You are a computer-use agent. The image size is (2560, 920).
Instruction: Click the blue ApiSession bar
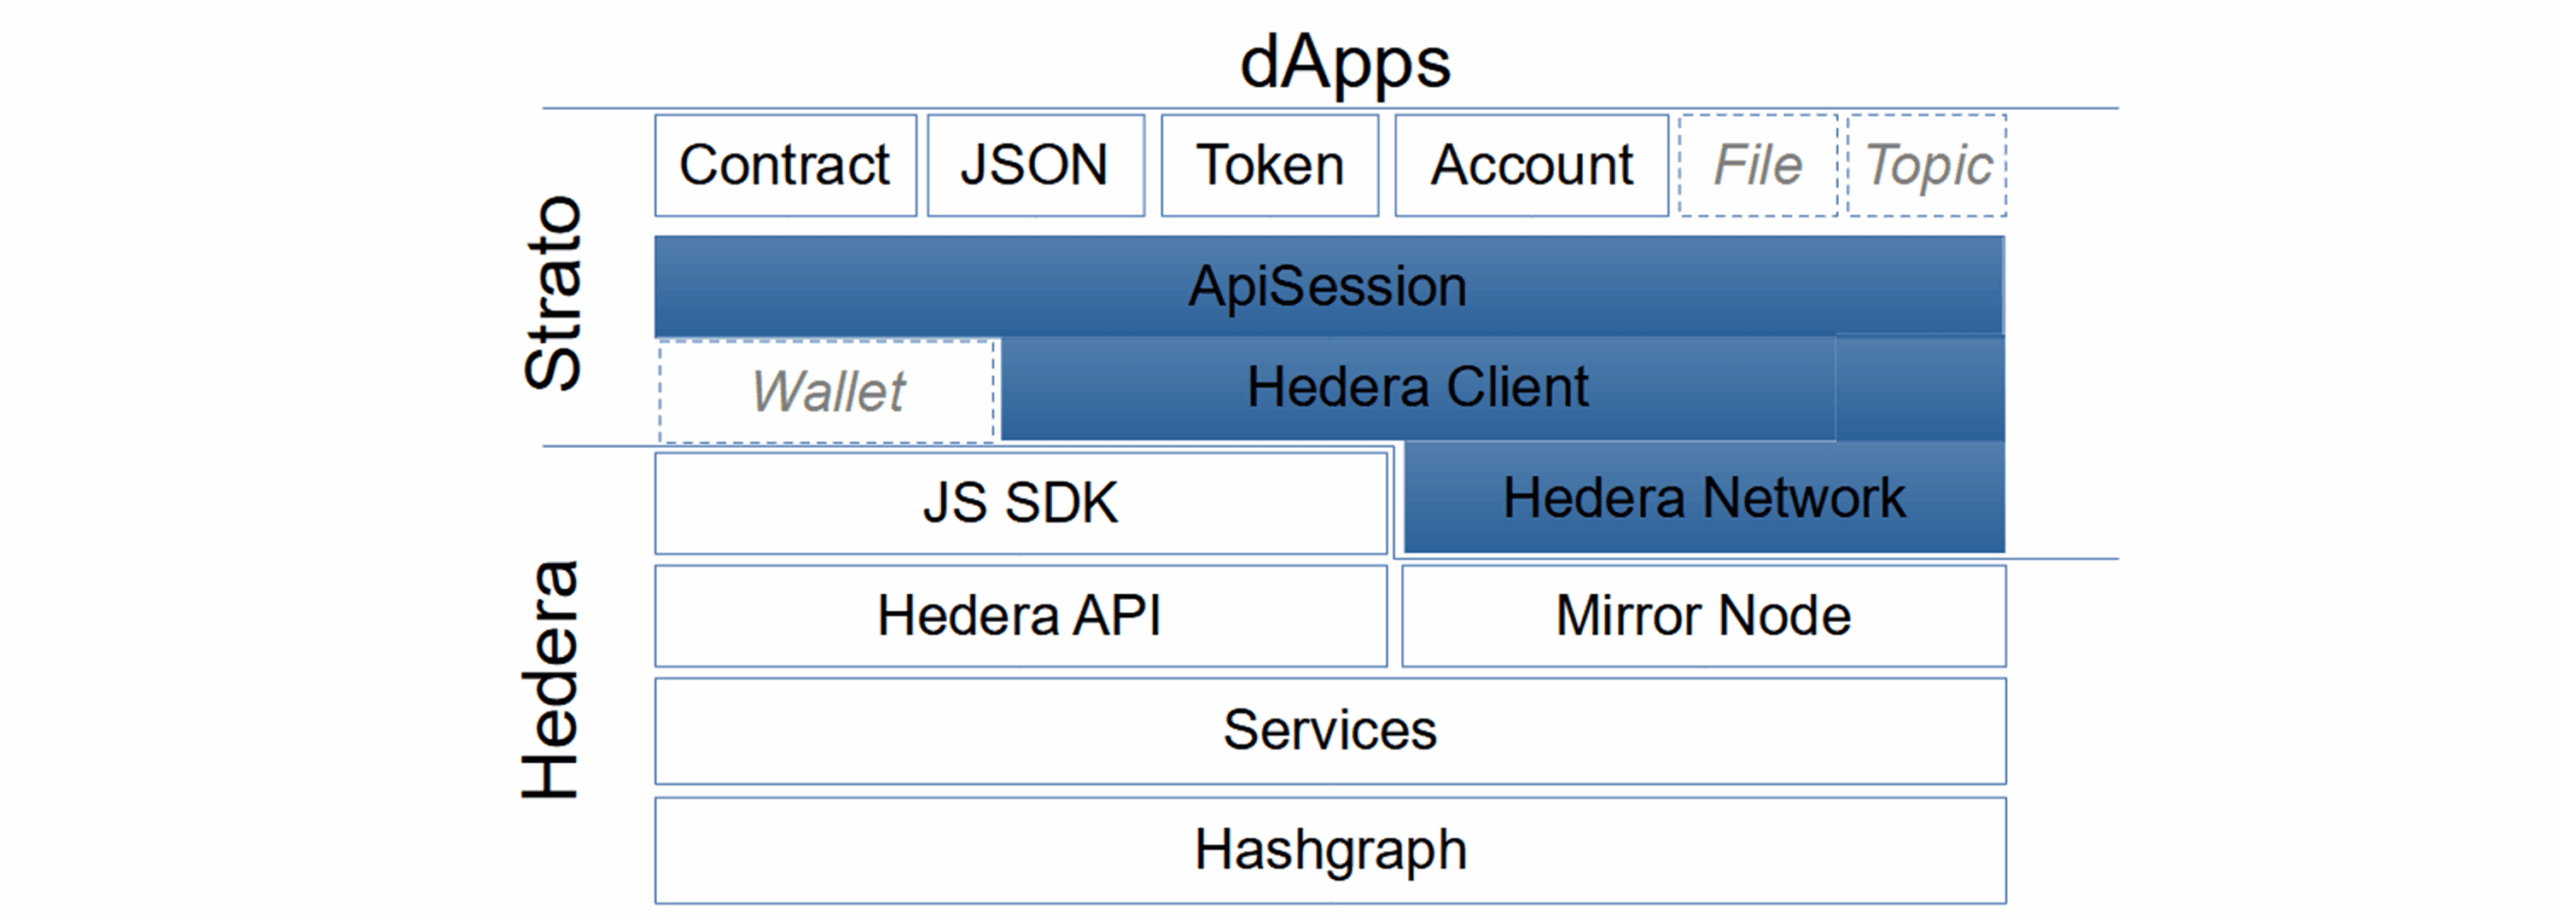1328,286
